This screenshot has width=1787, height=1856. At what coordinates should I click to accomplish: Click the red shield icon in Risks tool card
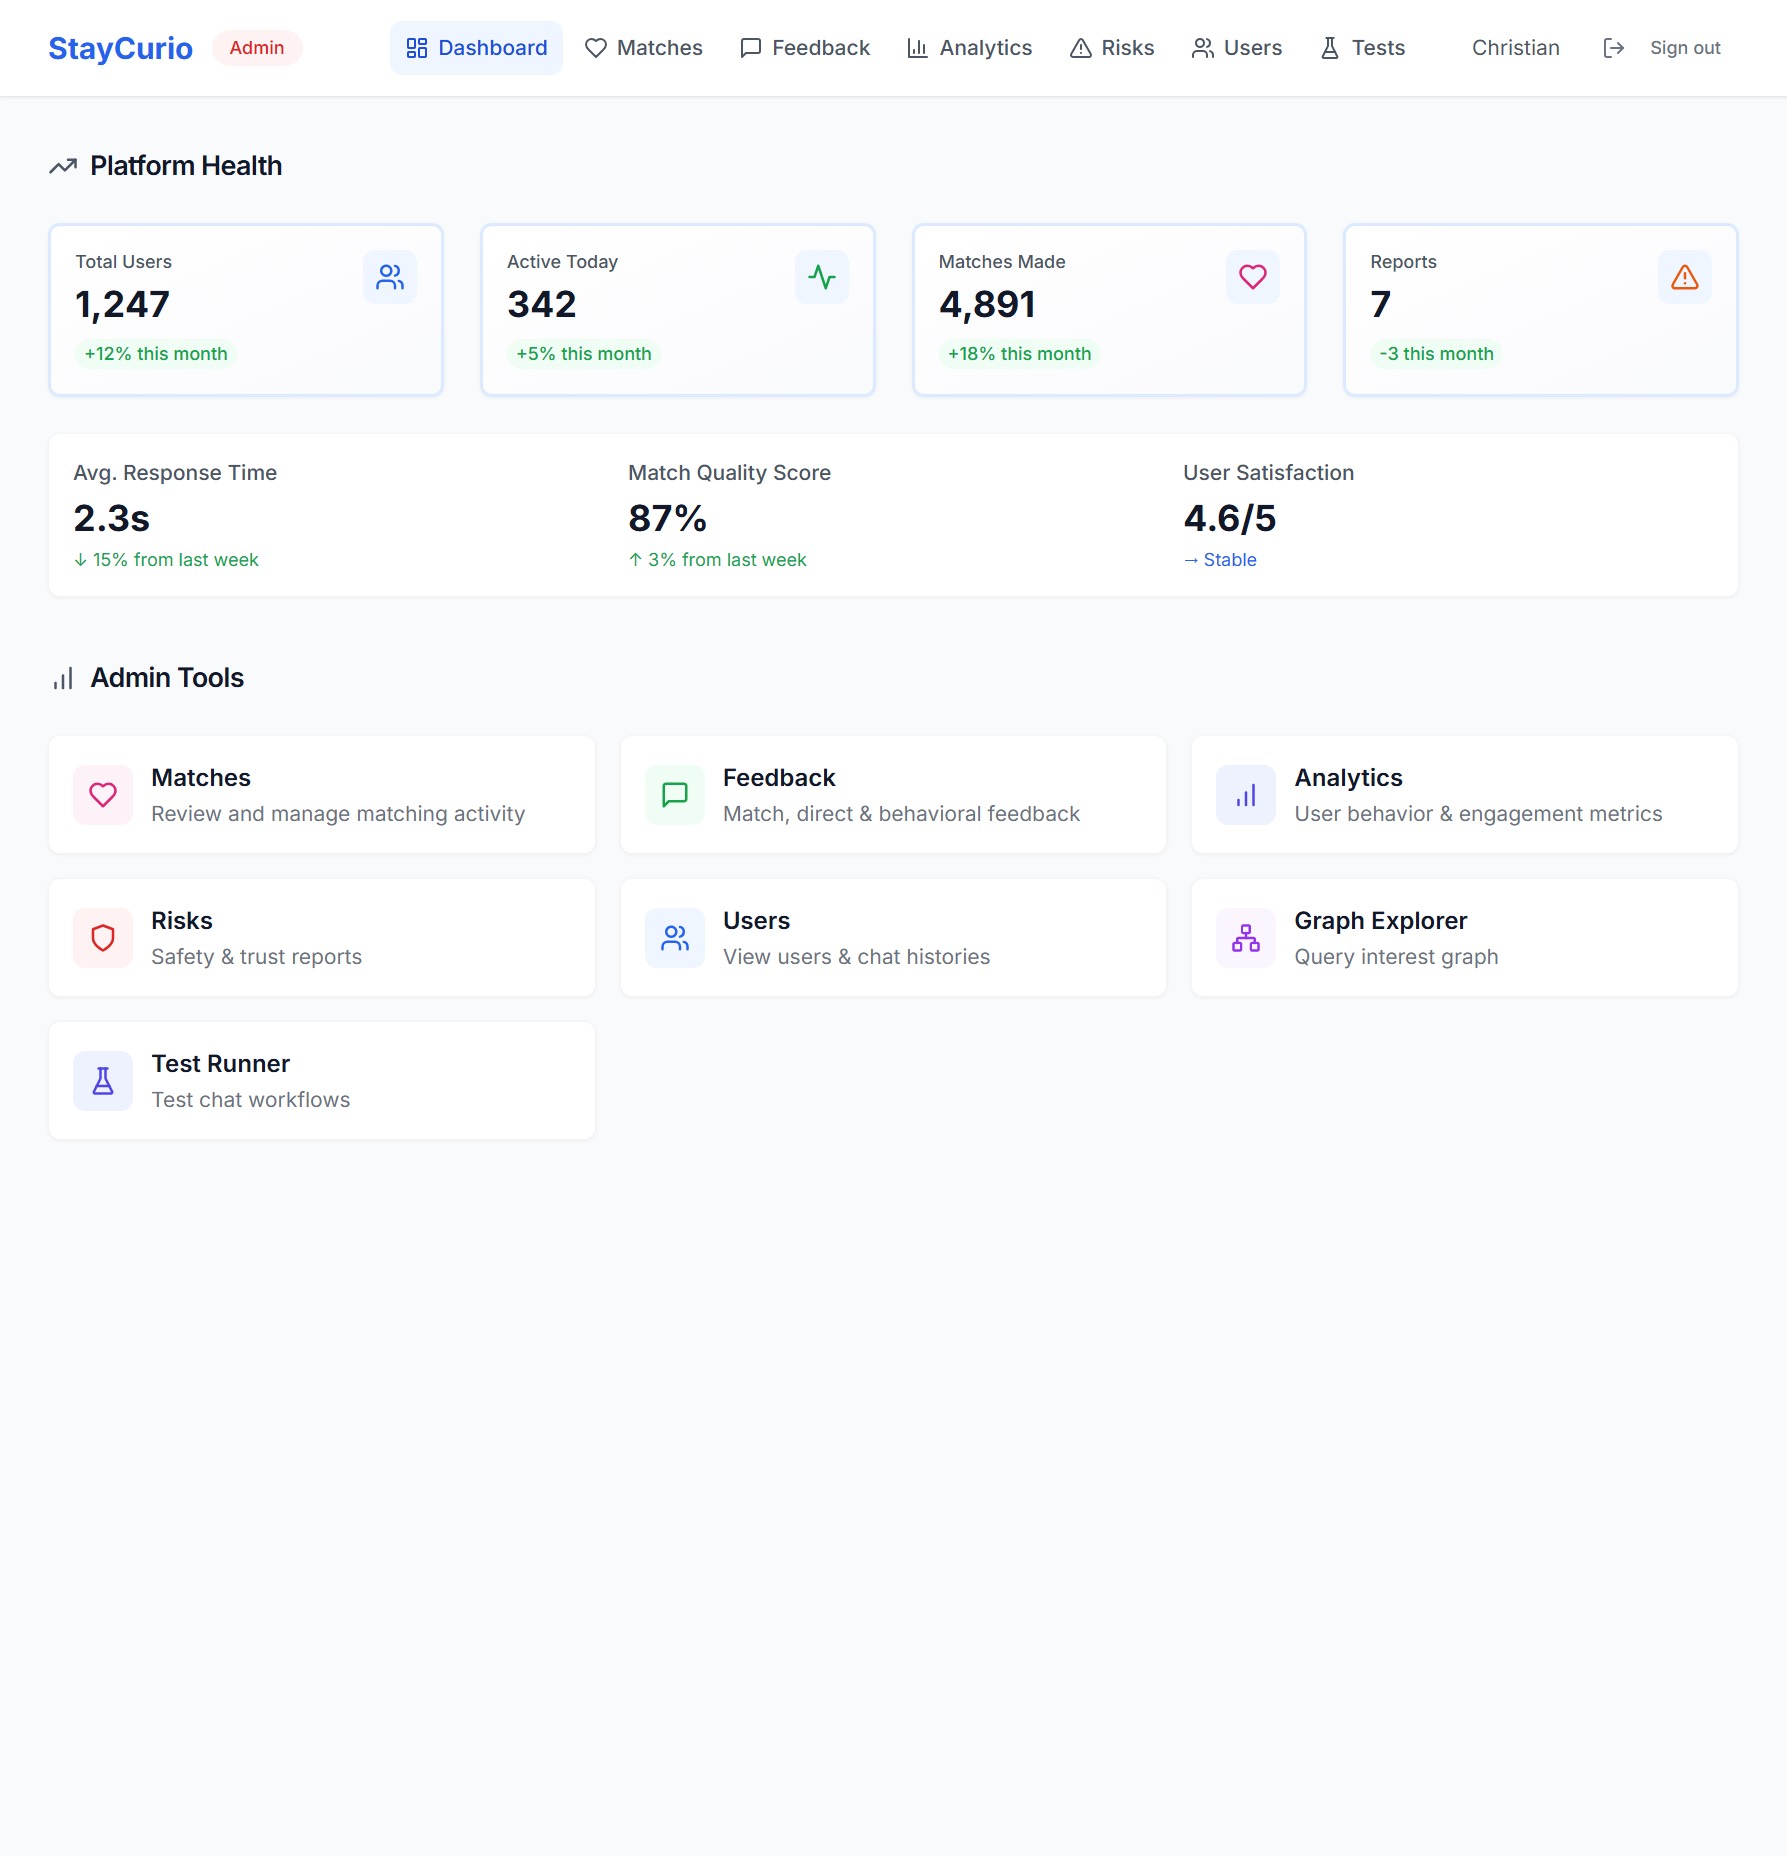pyautogui.click(x=103, y=938)
